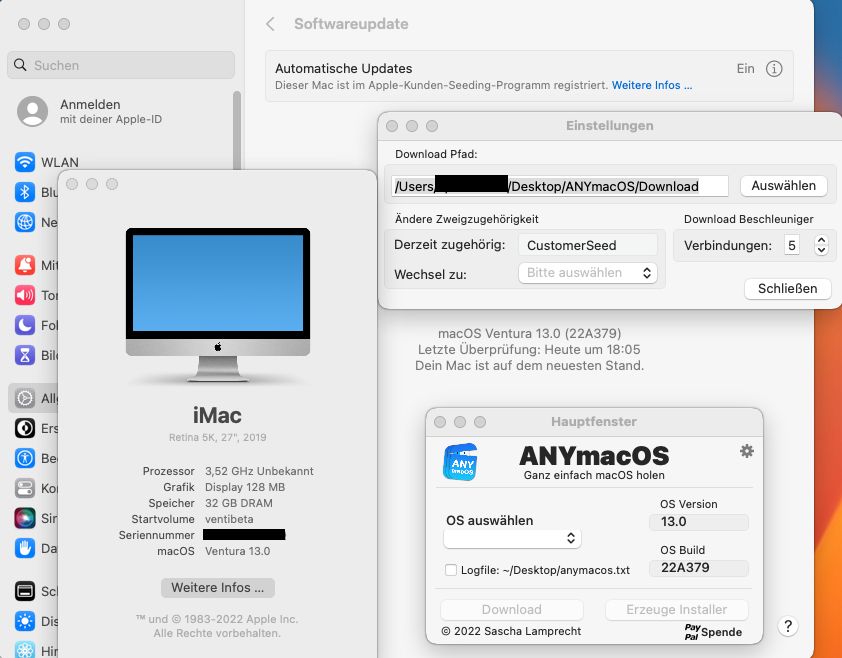The height and width of the screenshot is (658, 842).
Task: Click Anmelden mit deiner Apple-ID
Action: (x=111, y=111)
